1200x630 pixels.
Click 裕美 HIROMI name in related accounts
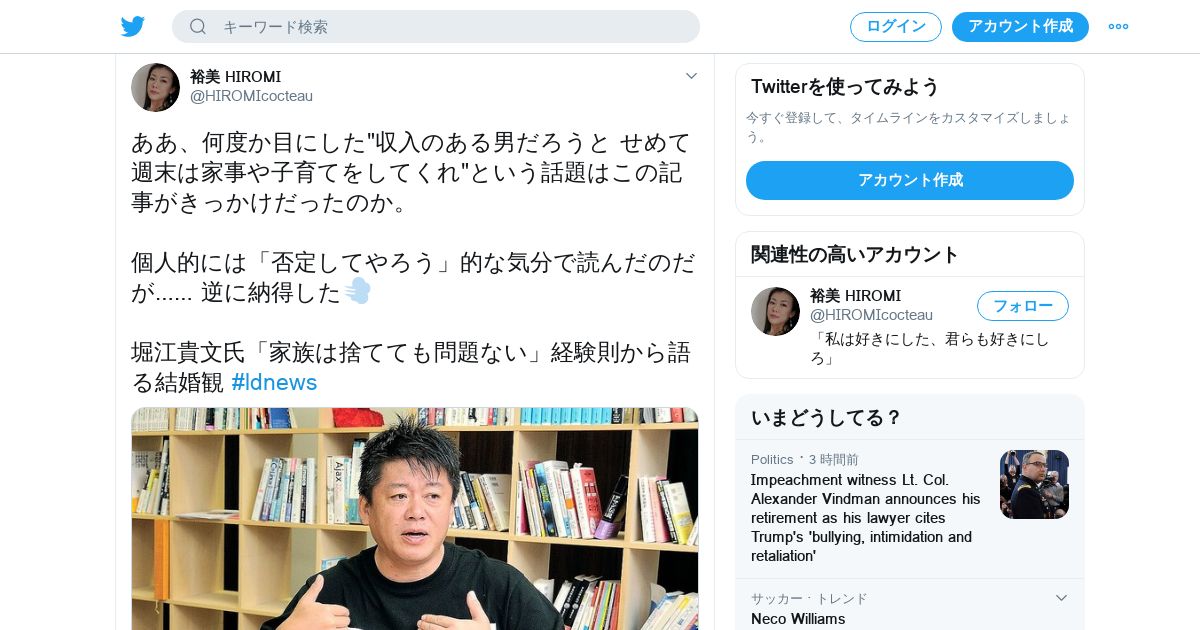coord(855,296)
